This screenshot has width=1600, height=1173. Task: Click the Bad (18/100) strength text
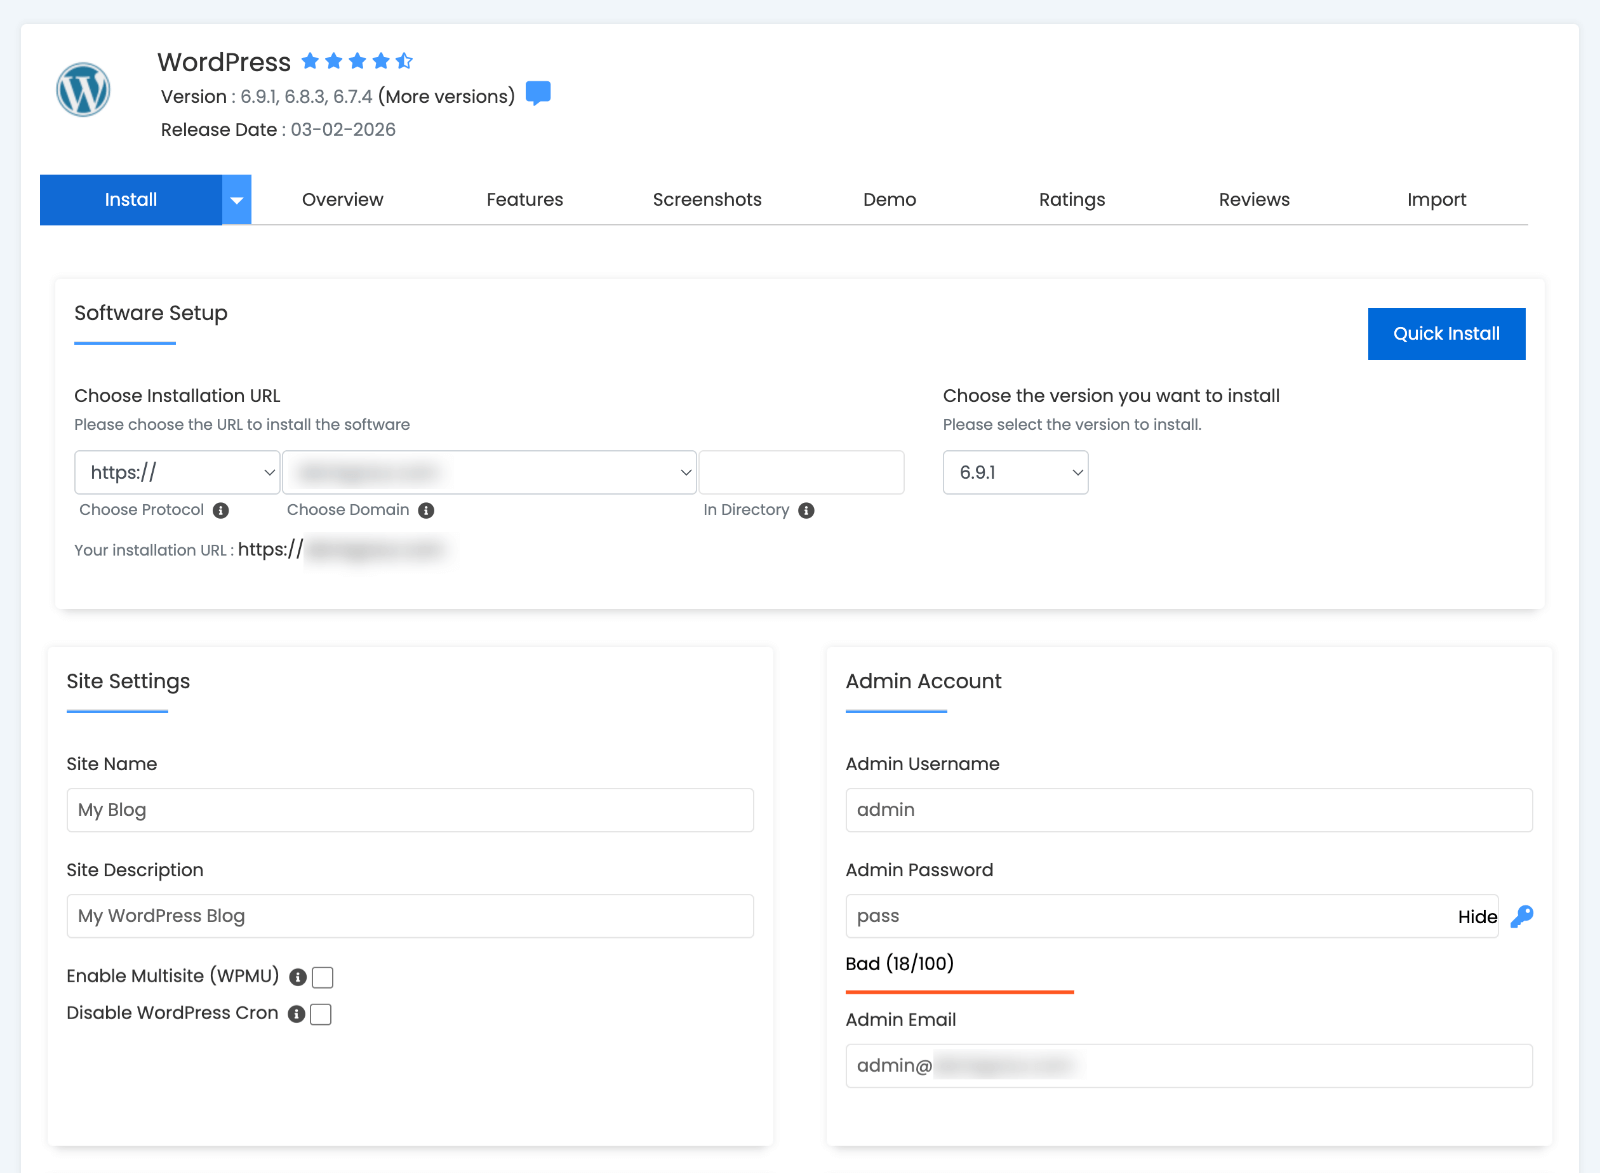point(900,964)
